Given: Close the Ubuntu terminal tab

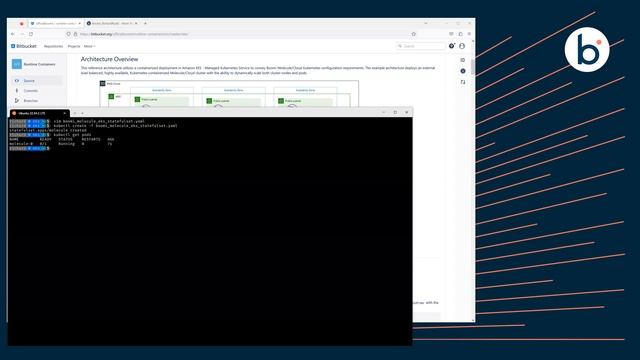Looking at the screenshot, I should [64, 113].
